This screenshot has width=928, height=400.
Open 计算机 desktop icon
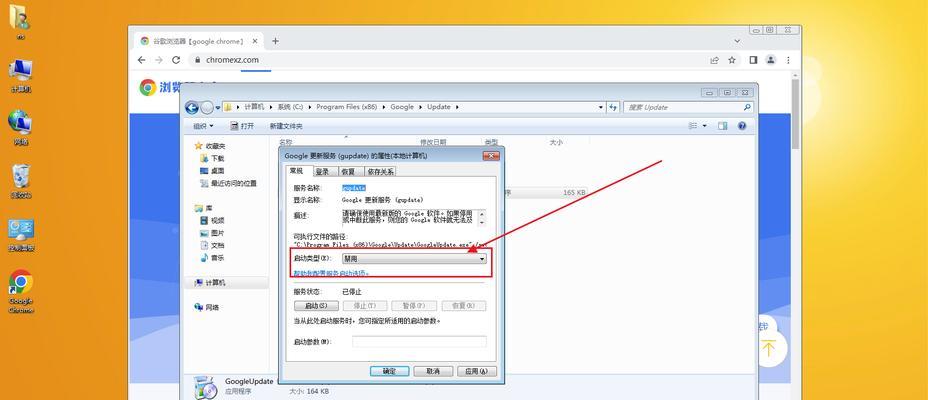(x=21, y=75)
